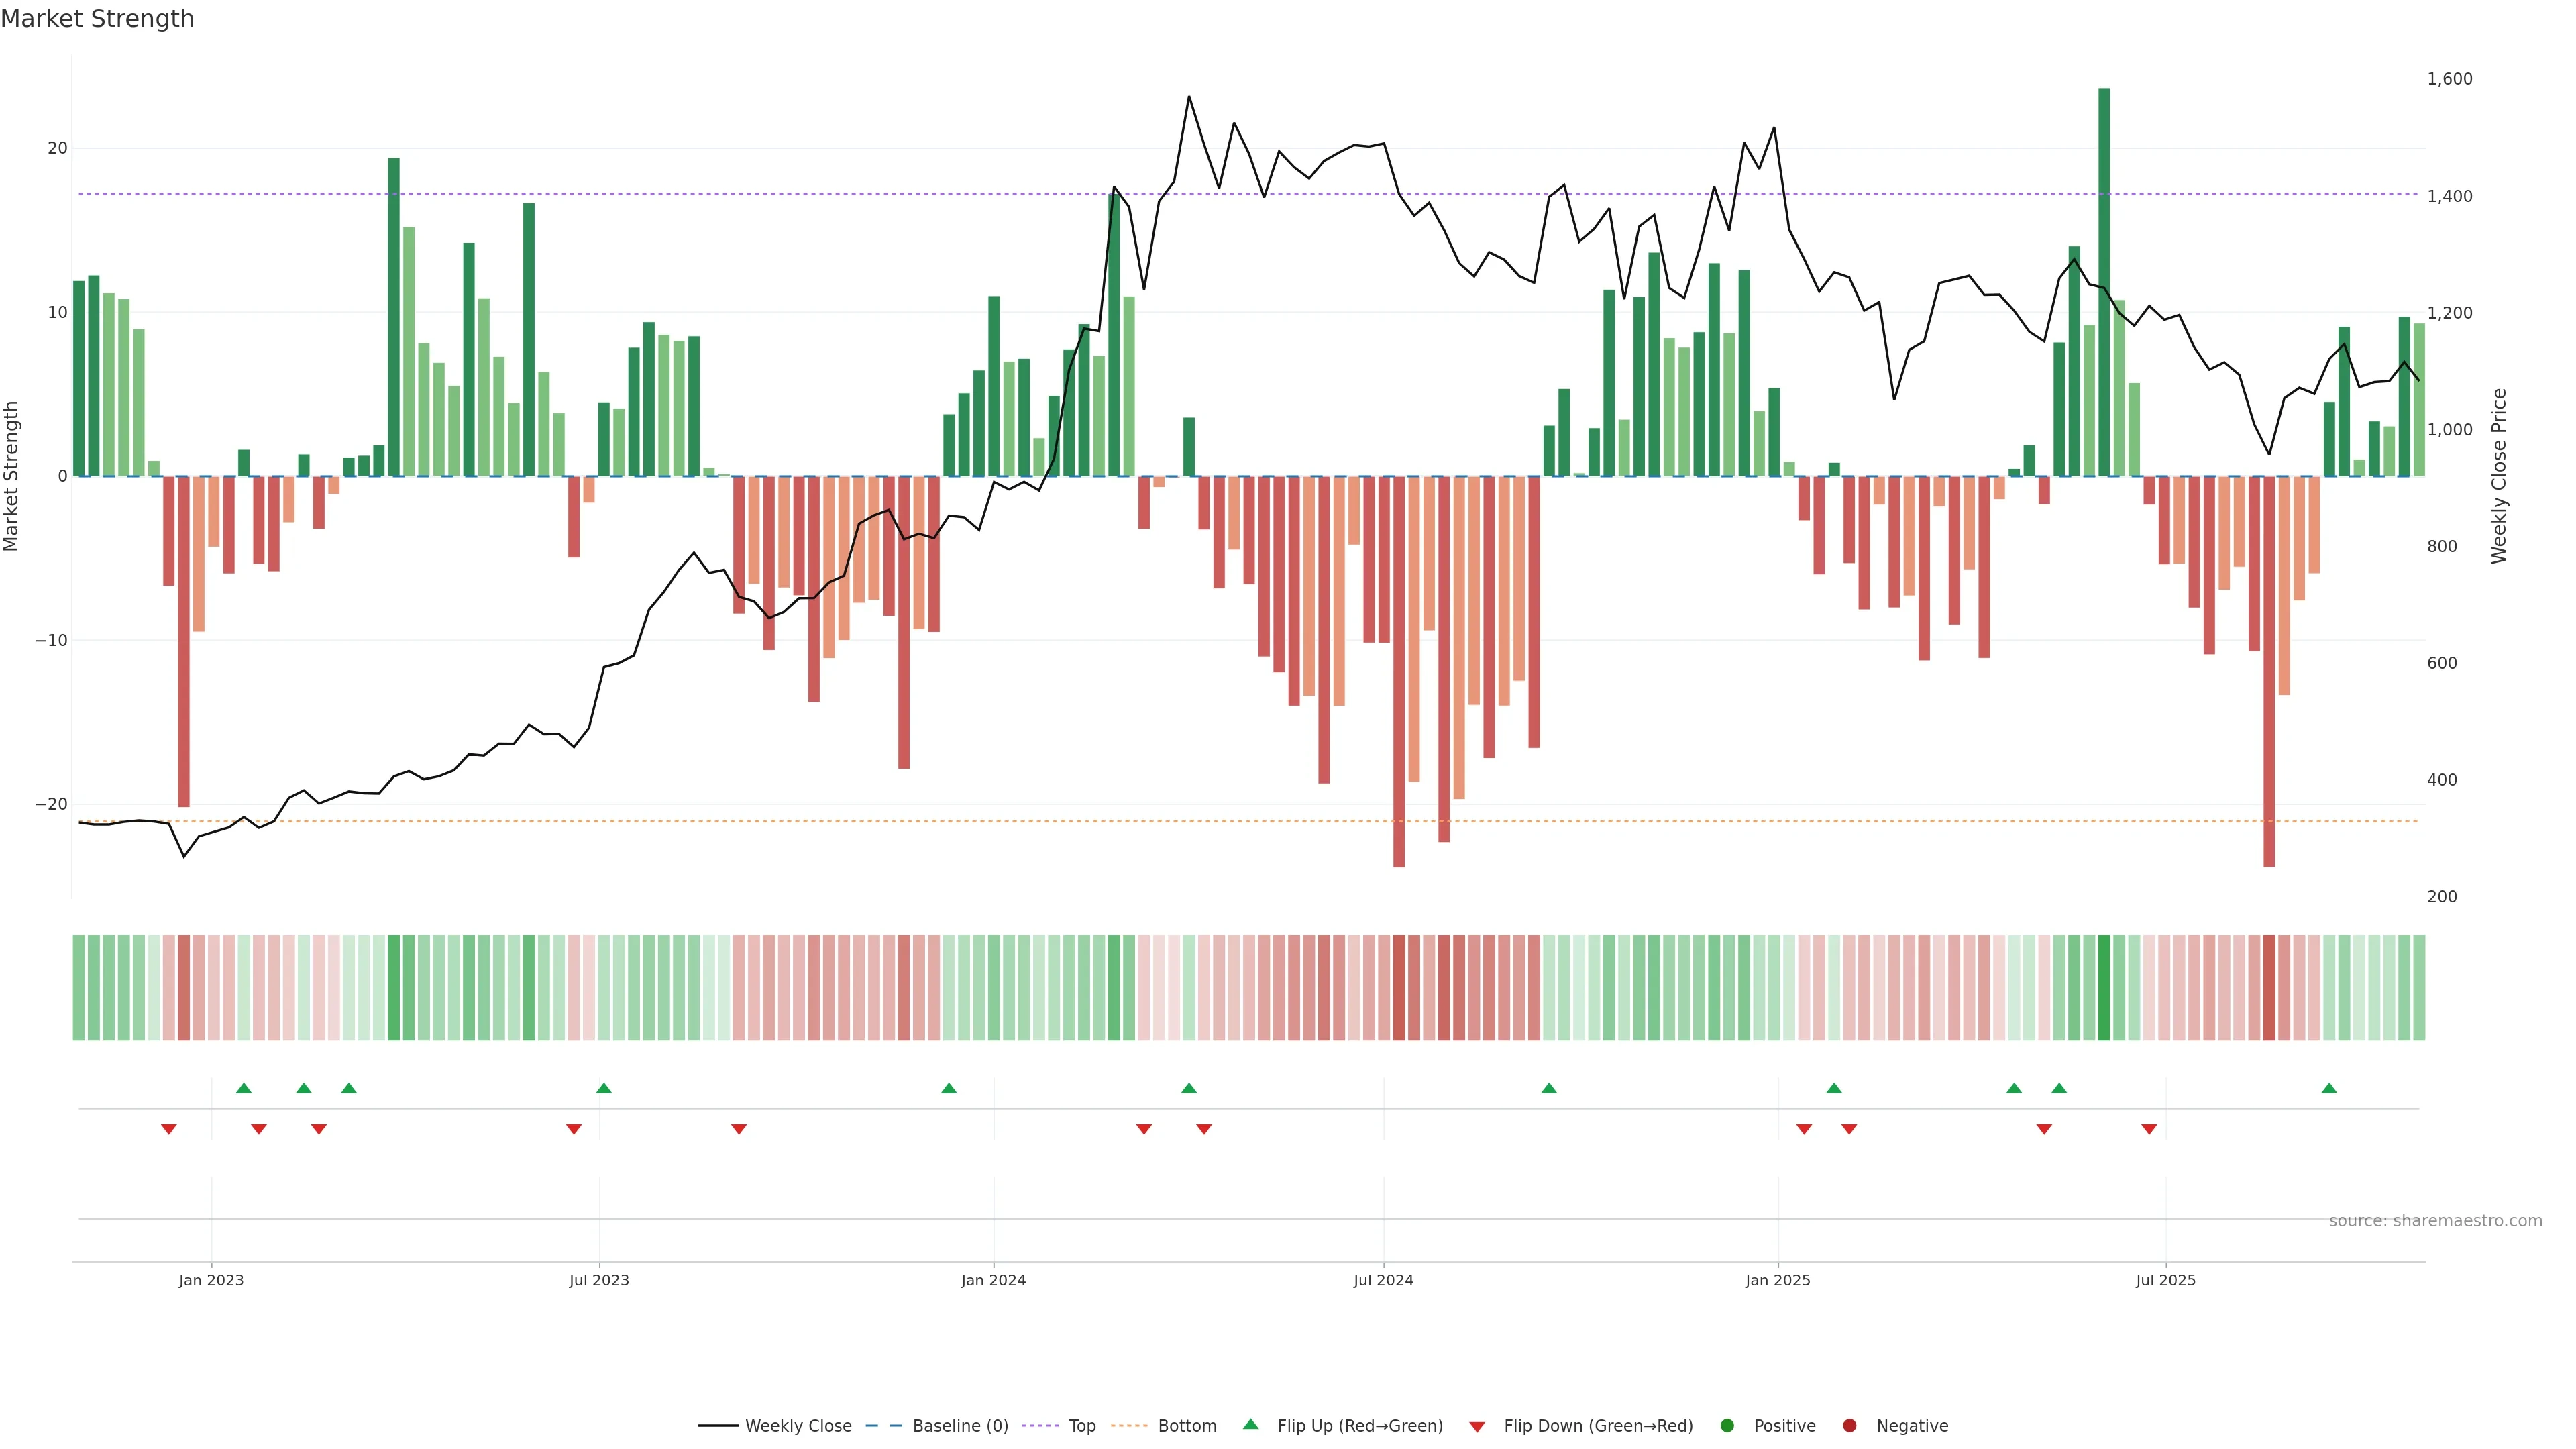The height and width of the screenshot is (1449, 2576).
Task: Click the red flip-down marker just before Jul 2025
Action: click(x=2149, y=1129)
